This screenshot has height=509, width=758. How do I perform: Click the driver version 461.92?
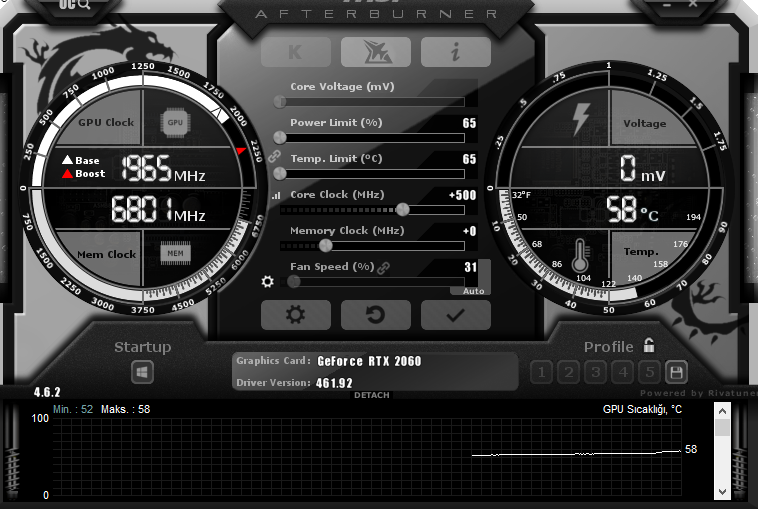pyautogui.click(x=334, y=383)
